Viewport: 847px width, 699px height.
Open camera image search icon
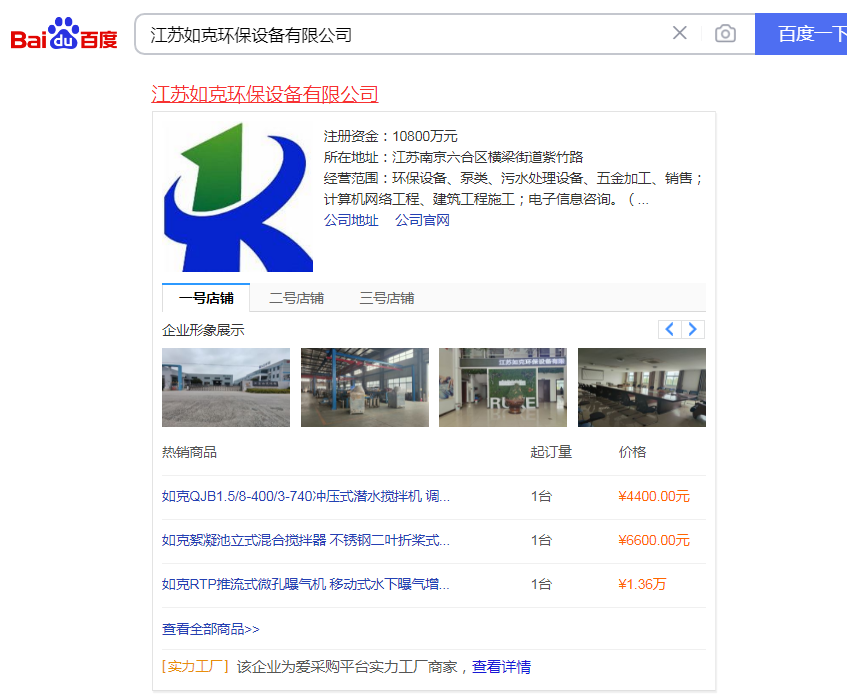725,33
